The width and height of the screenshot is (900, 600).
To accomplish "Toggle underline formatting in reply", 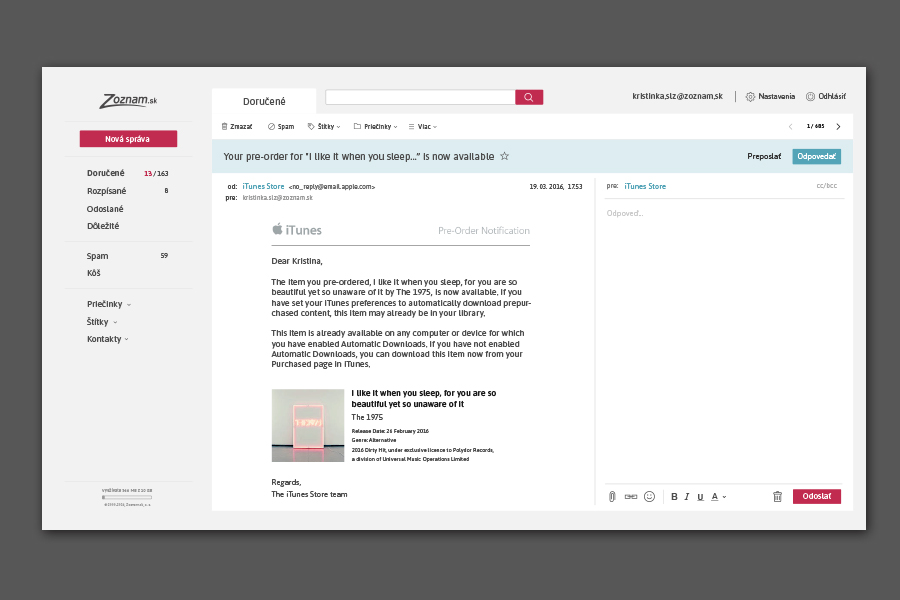I will (x=700, y=496).
